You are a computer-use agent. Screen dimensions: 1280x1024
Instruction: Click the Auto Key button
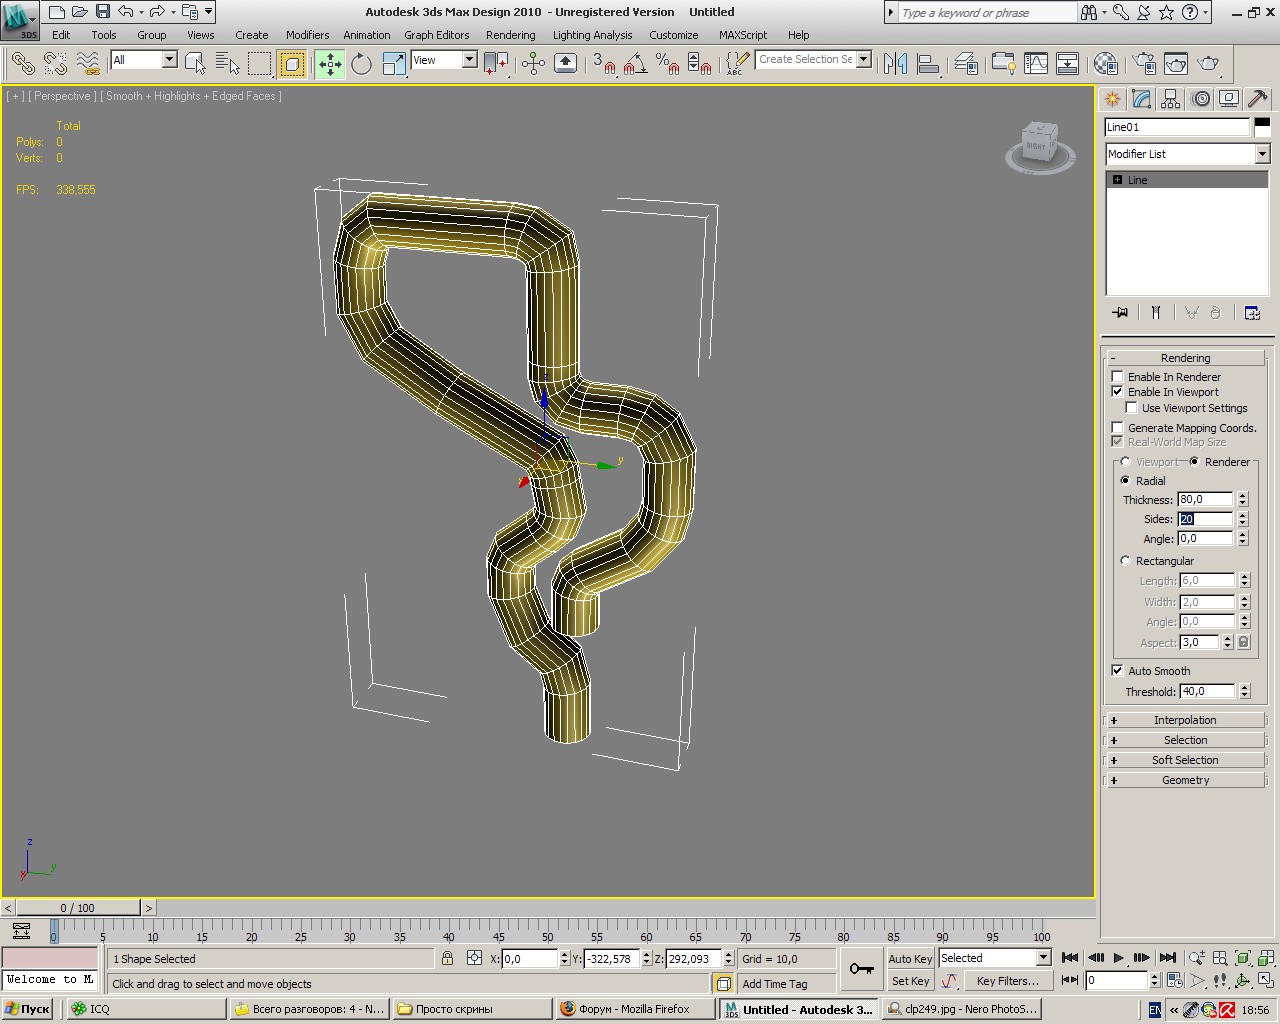click(x=909, y=958)
